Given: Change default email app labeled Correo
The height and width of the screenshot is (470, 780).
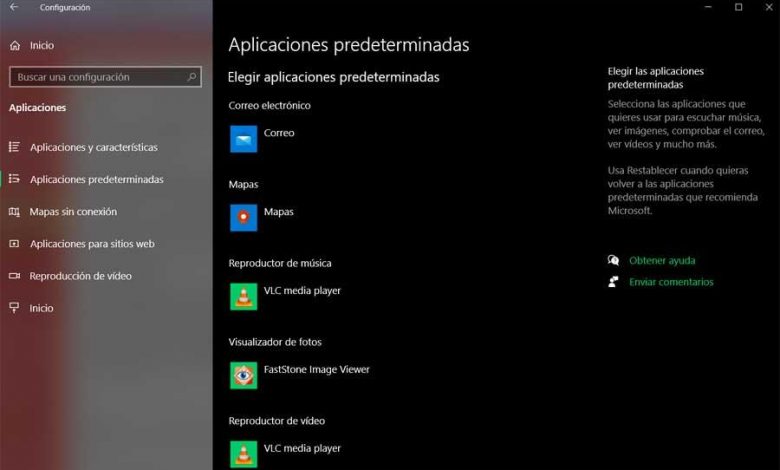Looking at the screenshot, I should pos(279,133).
